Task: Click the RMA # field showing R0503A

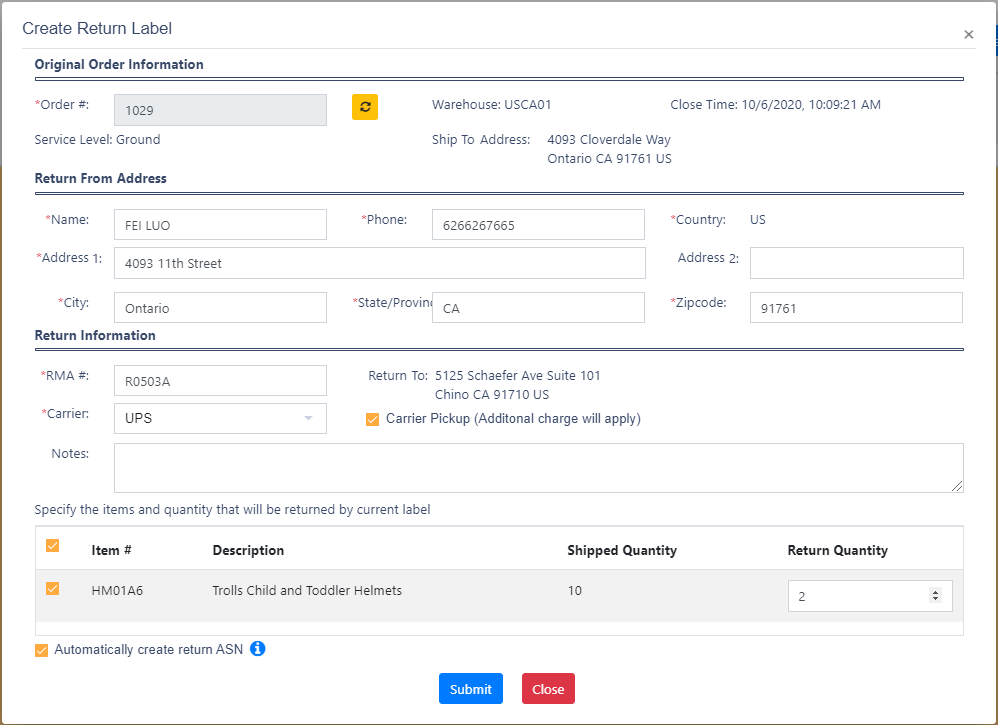Action: 220,381
